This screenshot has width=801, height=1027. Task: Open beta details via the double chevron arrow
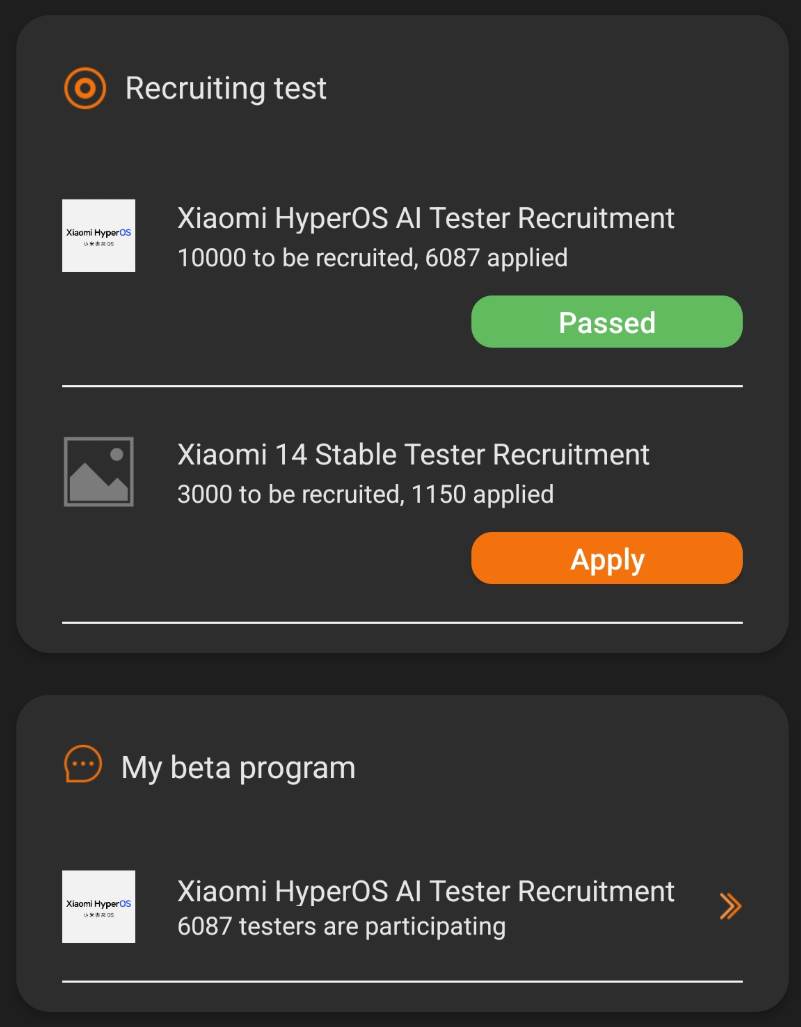click(x=730, y=906)
